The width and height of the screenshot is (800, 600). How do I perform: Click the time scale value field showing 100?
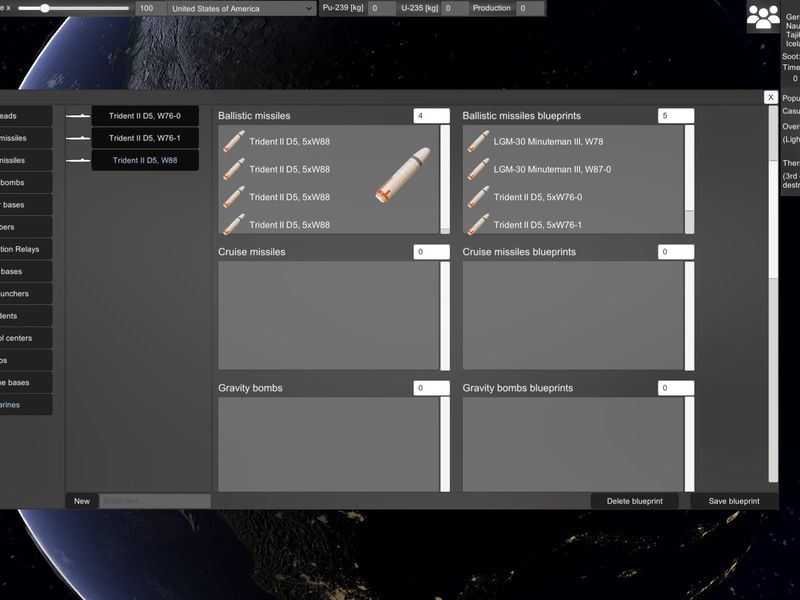coord(151,9)
